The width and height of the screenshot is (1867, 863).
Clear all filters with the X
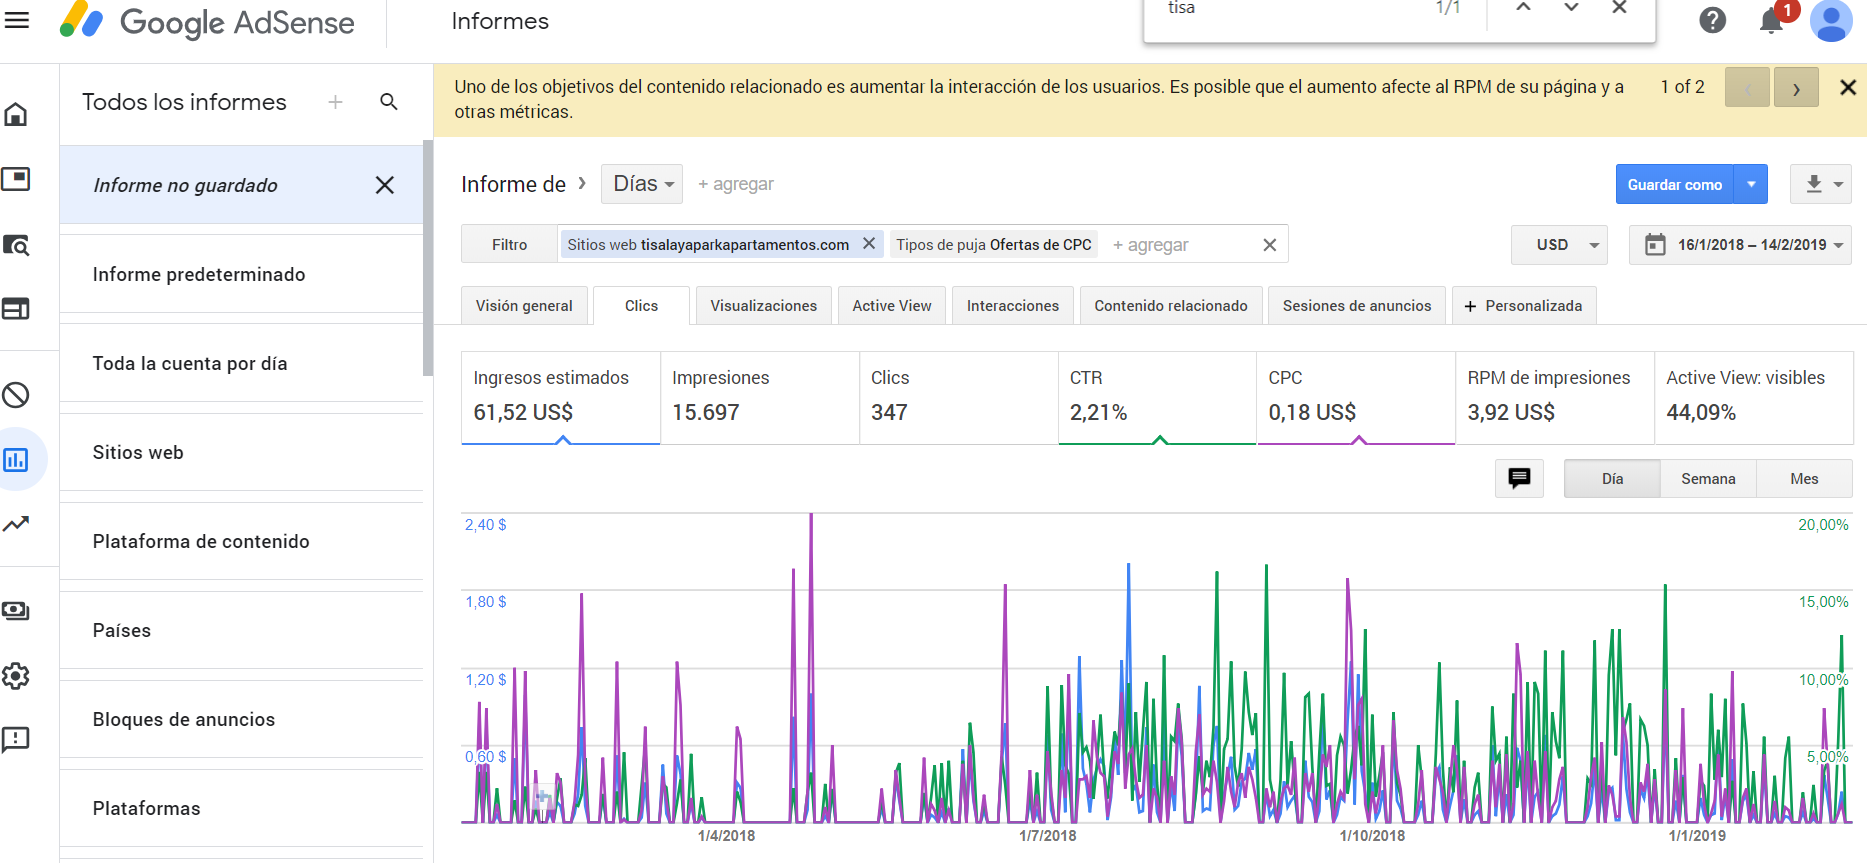tap(1270, 245)
